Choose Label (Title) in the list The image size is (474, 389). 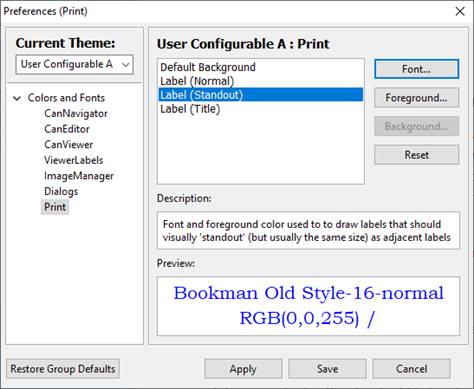coord(261,109)
